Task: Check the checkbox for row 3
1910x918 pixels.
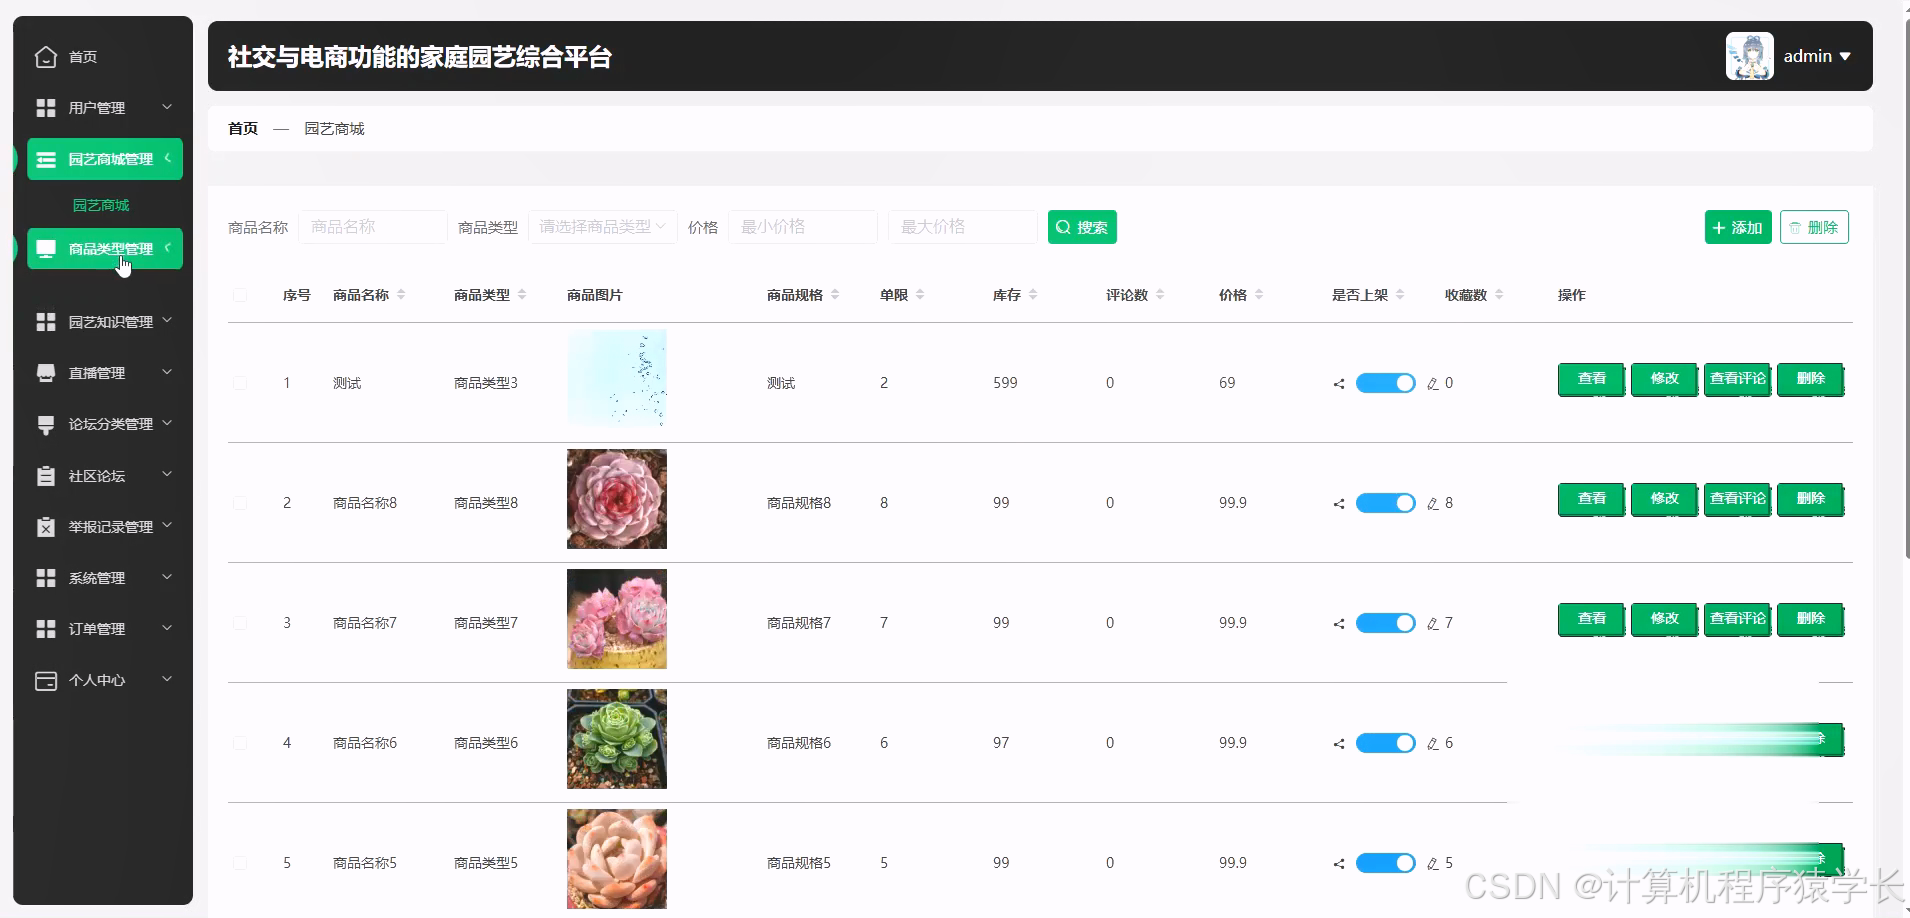Action: pyautogui.click(x=240, y=623)
